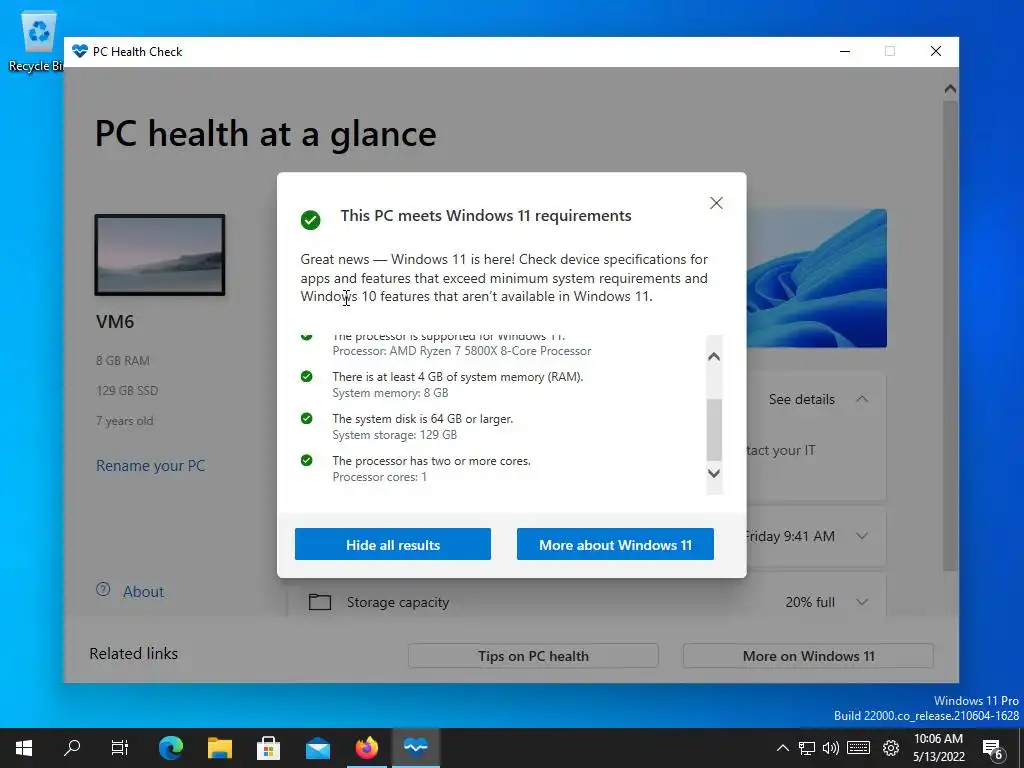
Task: Select text 'System storage: 129 GB'
Action: (394, 434)
